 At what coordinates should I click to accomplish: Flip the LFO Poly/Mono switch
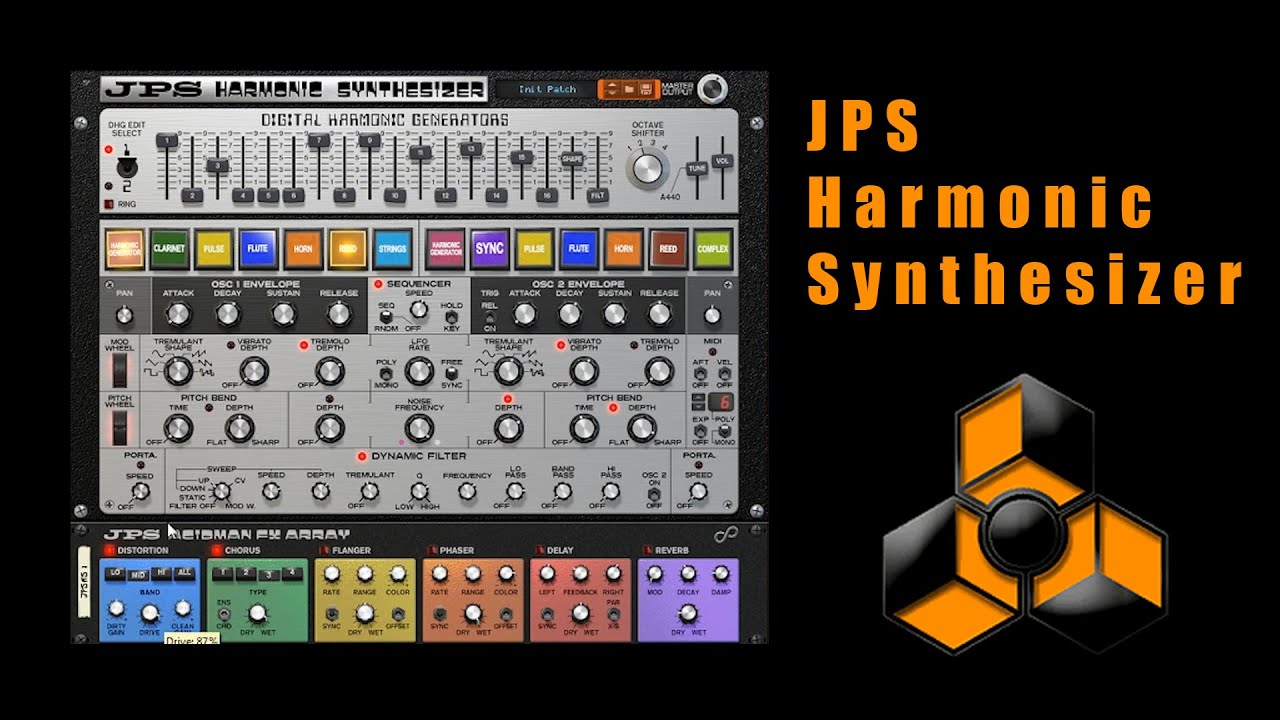384,373
